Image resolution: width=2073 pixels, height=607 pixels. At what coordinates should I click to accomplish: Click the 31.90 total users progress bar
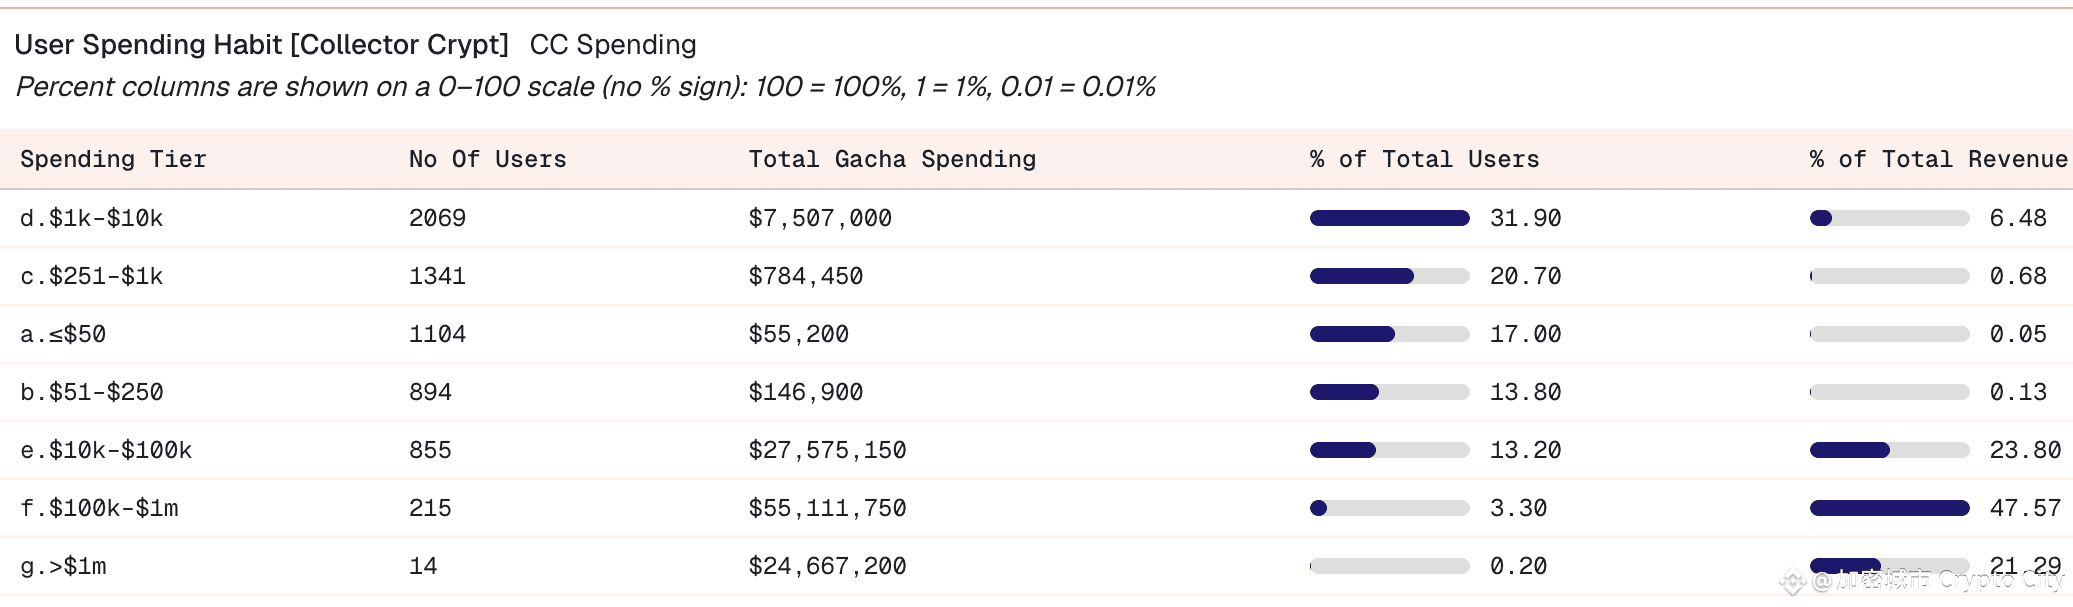[1389, 218]
